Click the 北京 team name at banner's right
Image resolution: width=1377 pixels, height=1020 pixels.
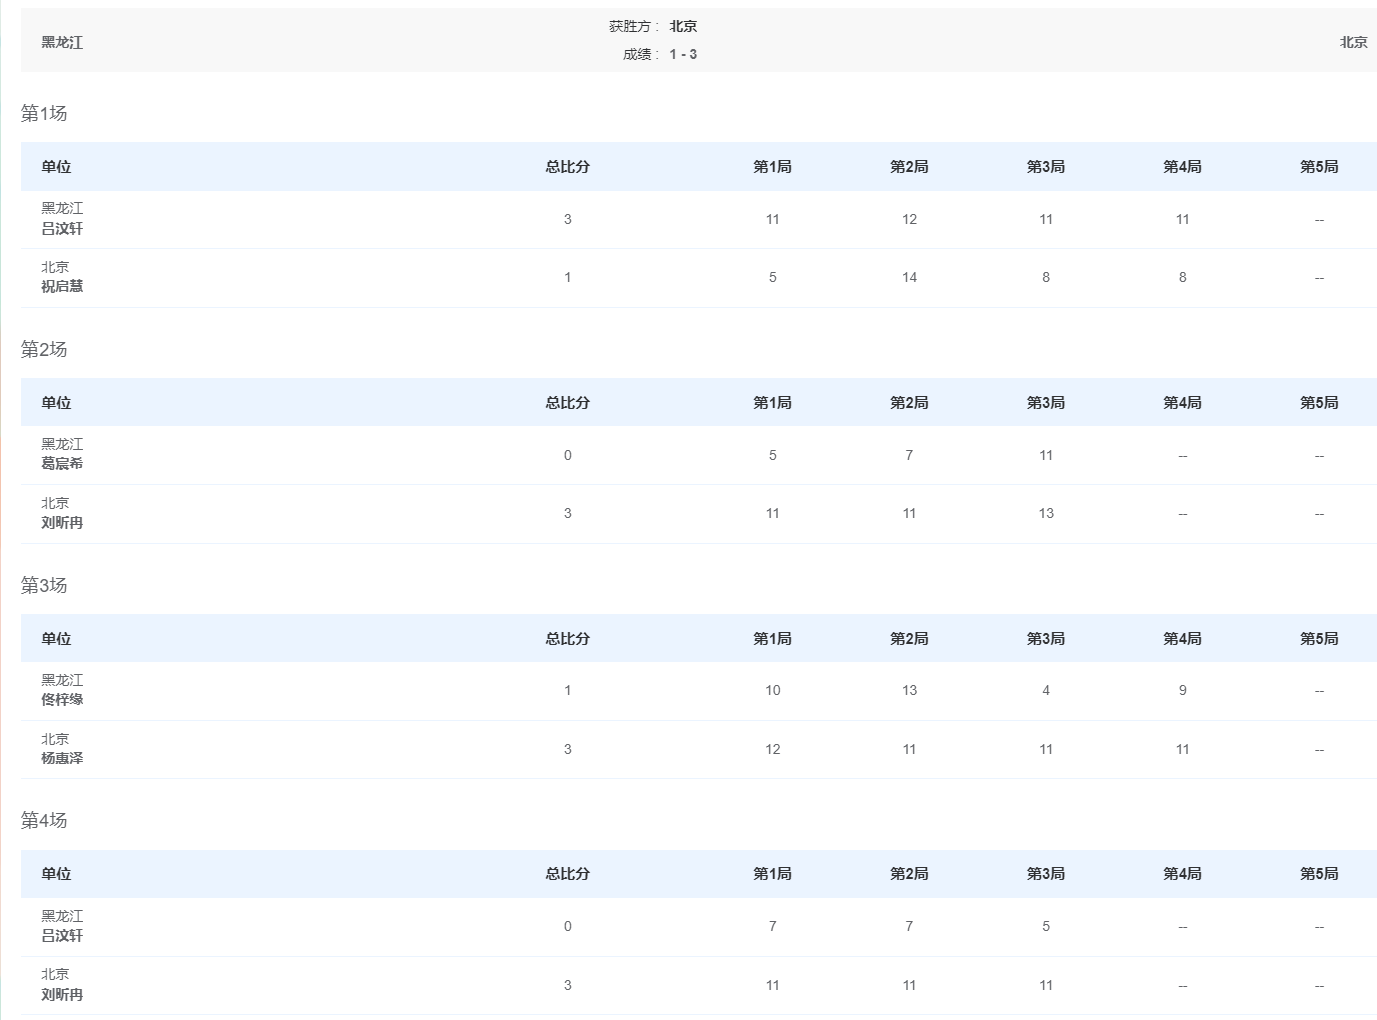(x=1353, y=42)
